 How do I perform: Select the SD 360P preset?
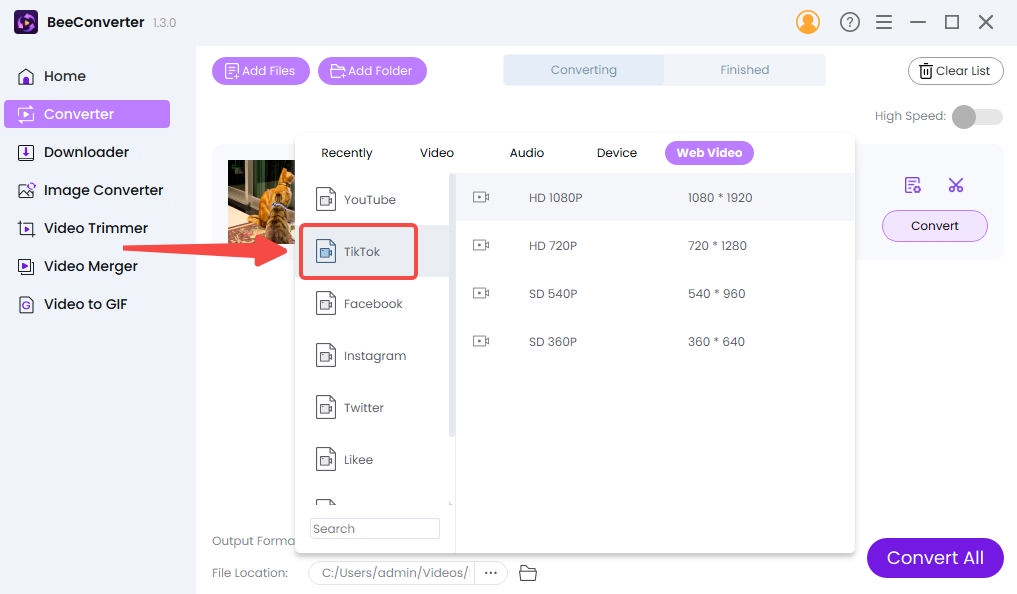655,342
